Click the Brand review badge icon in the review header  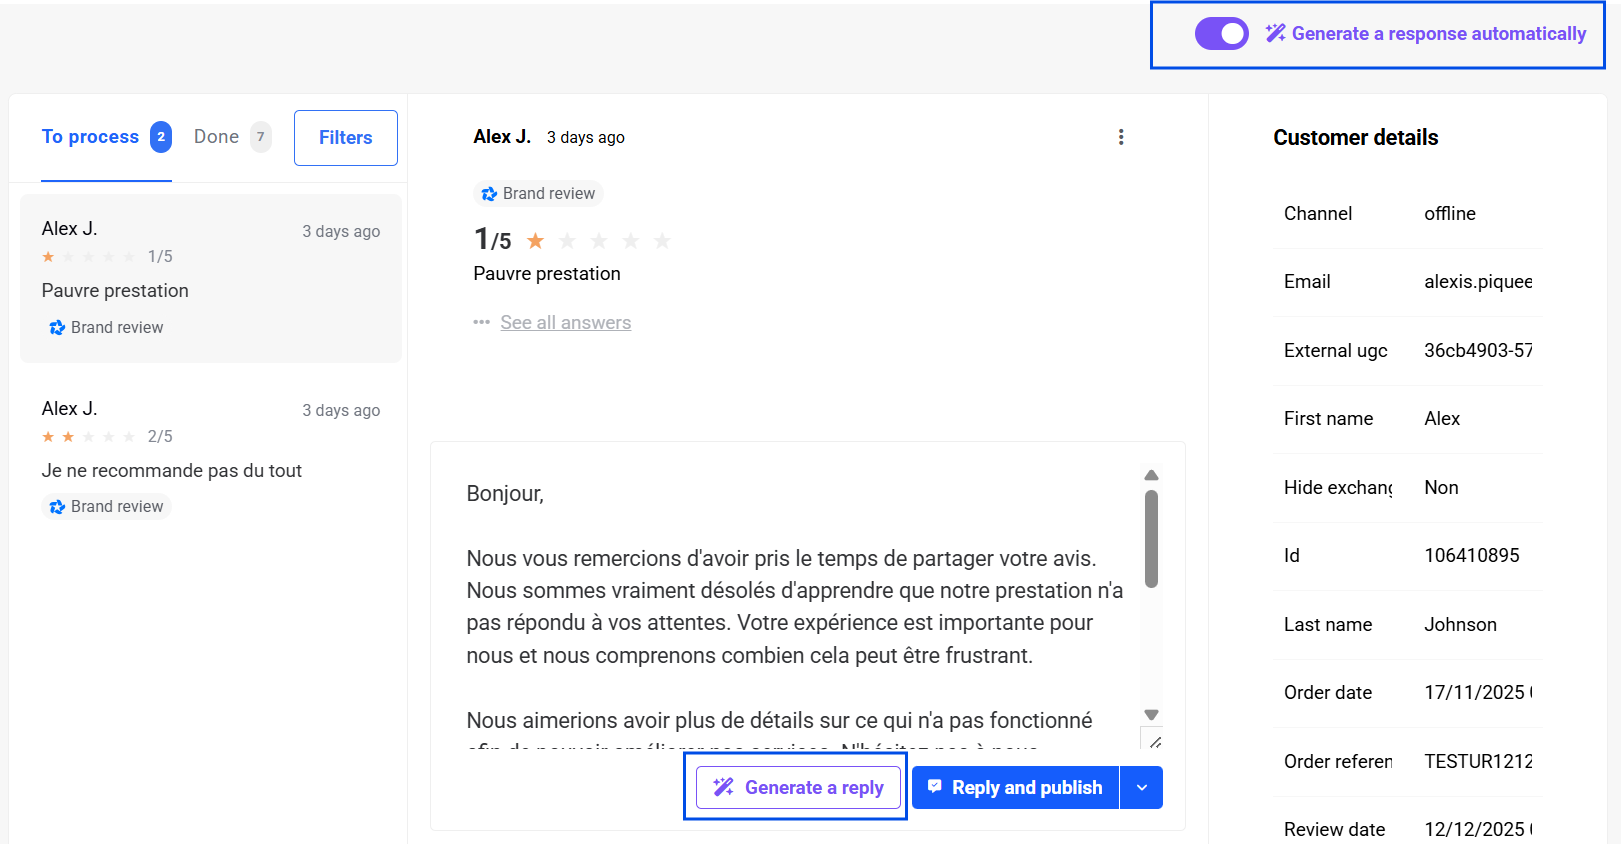[489, 194]
